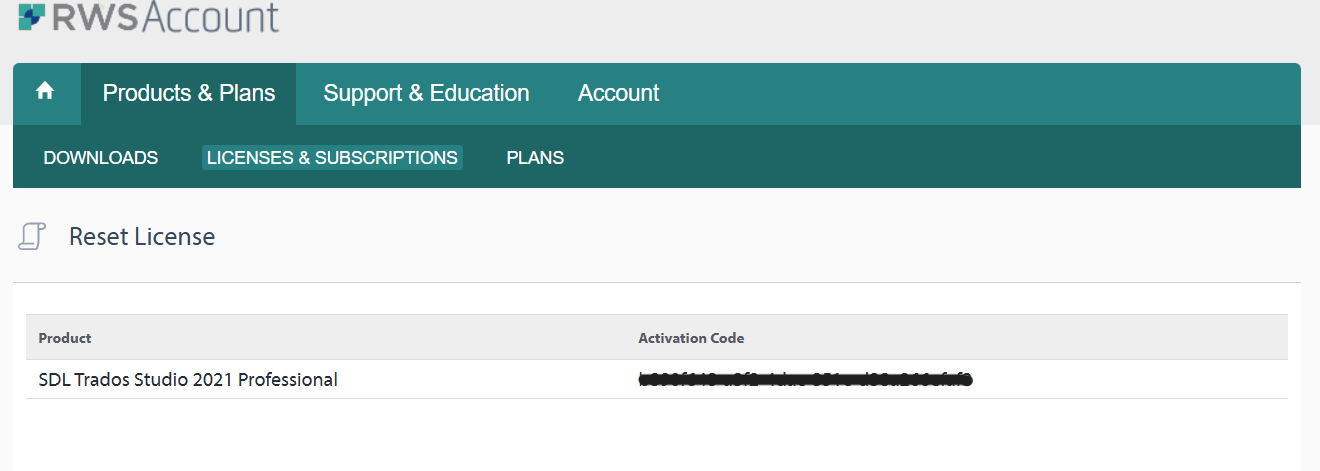Open the Products & Plans tab
The height and width of the screenshot is (471, 1320).
[x=189, y=94]
